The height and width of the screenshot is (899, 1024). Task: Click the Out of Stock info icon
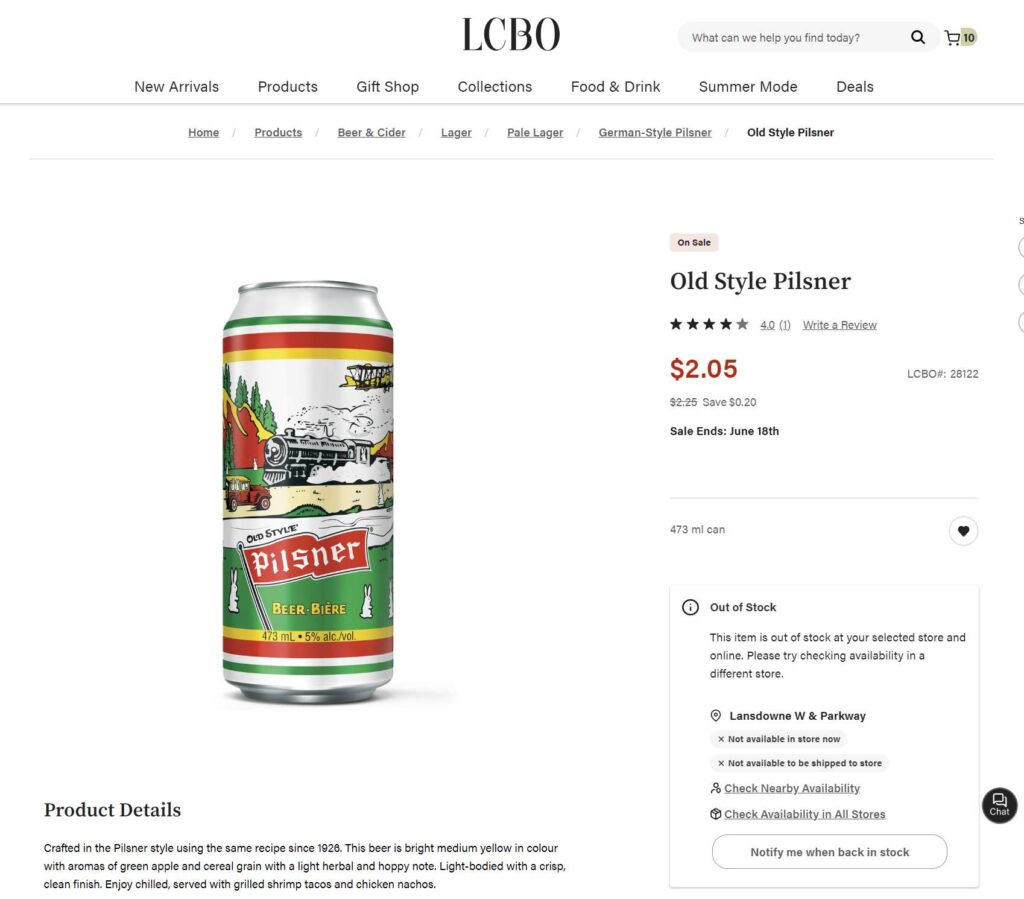point(690,607)
